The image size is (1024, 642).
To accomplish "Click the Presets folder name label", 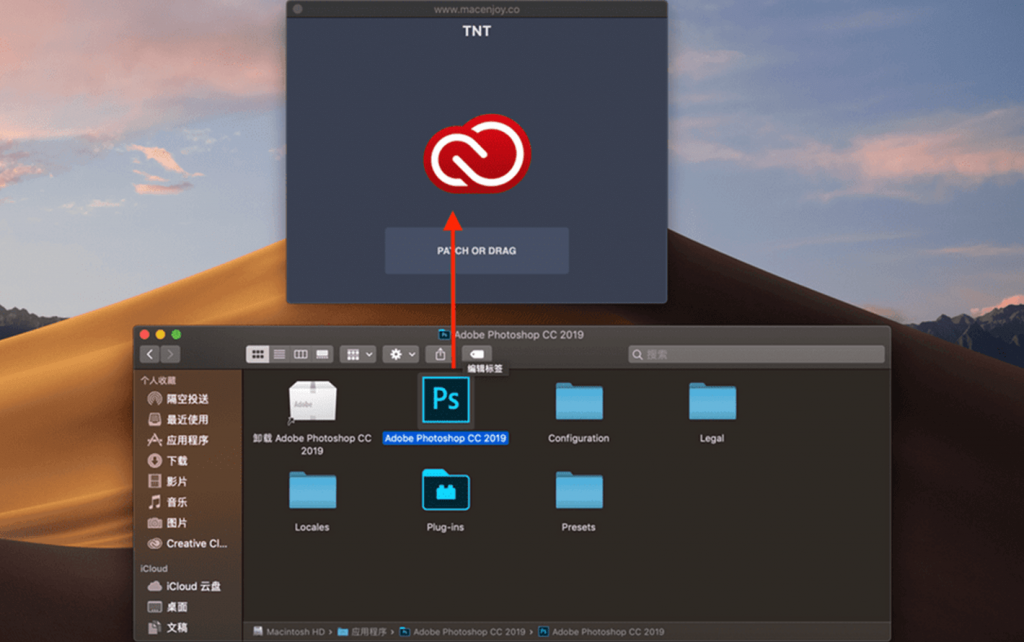I will (579, 527).
